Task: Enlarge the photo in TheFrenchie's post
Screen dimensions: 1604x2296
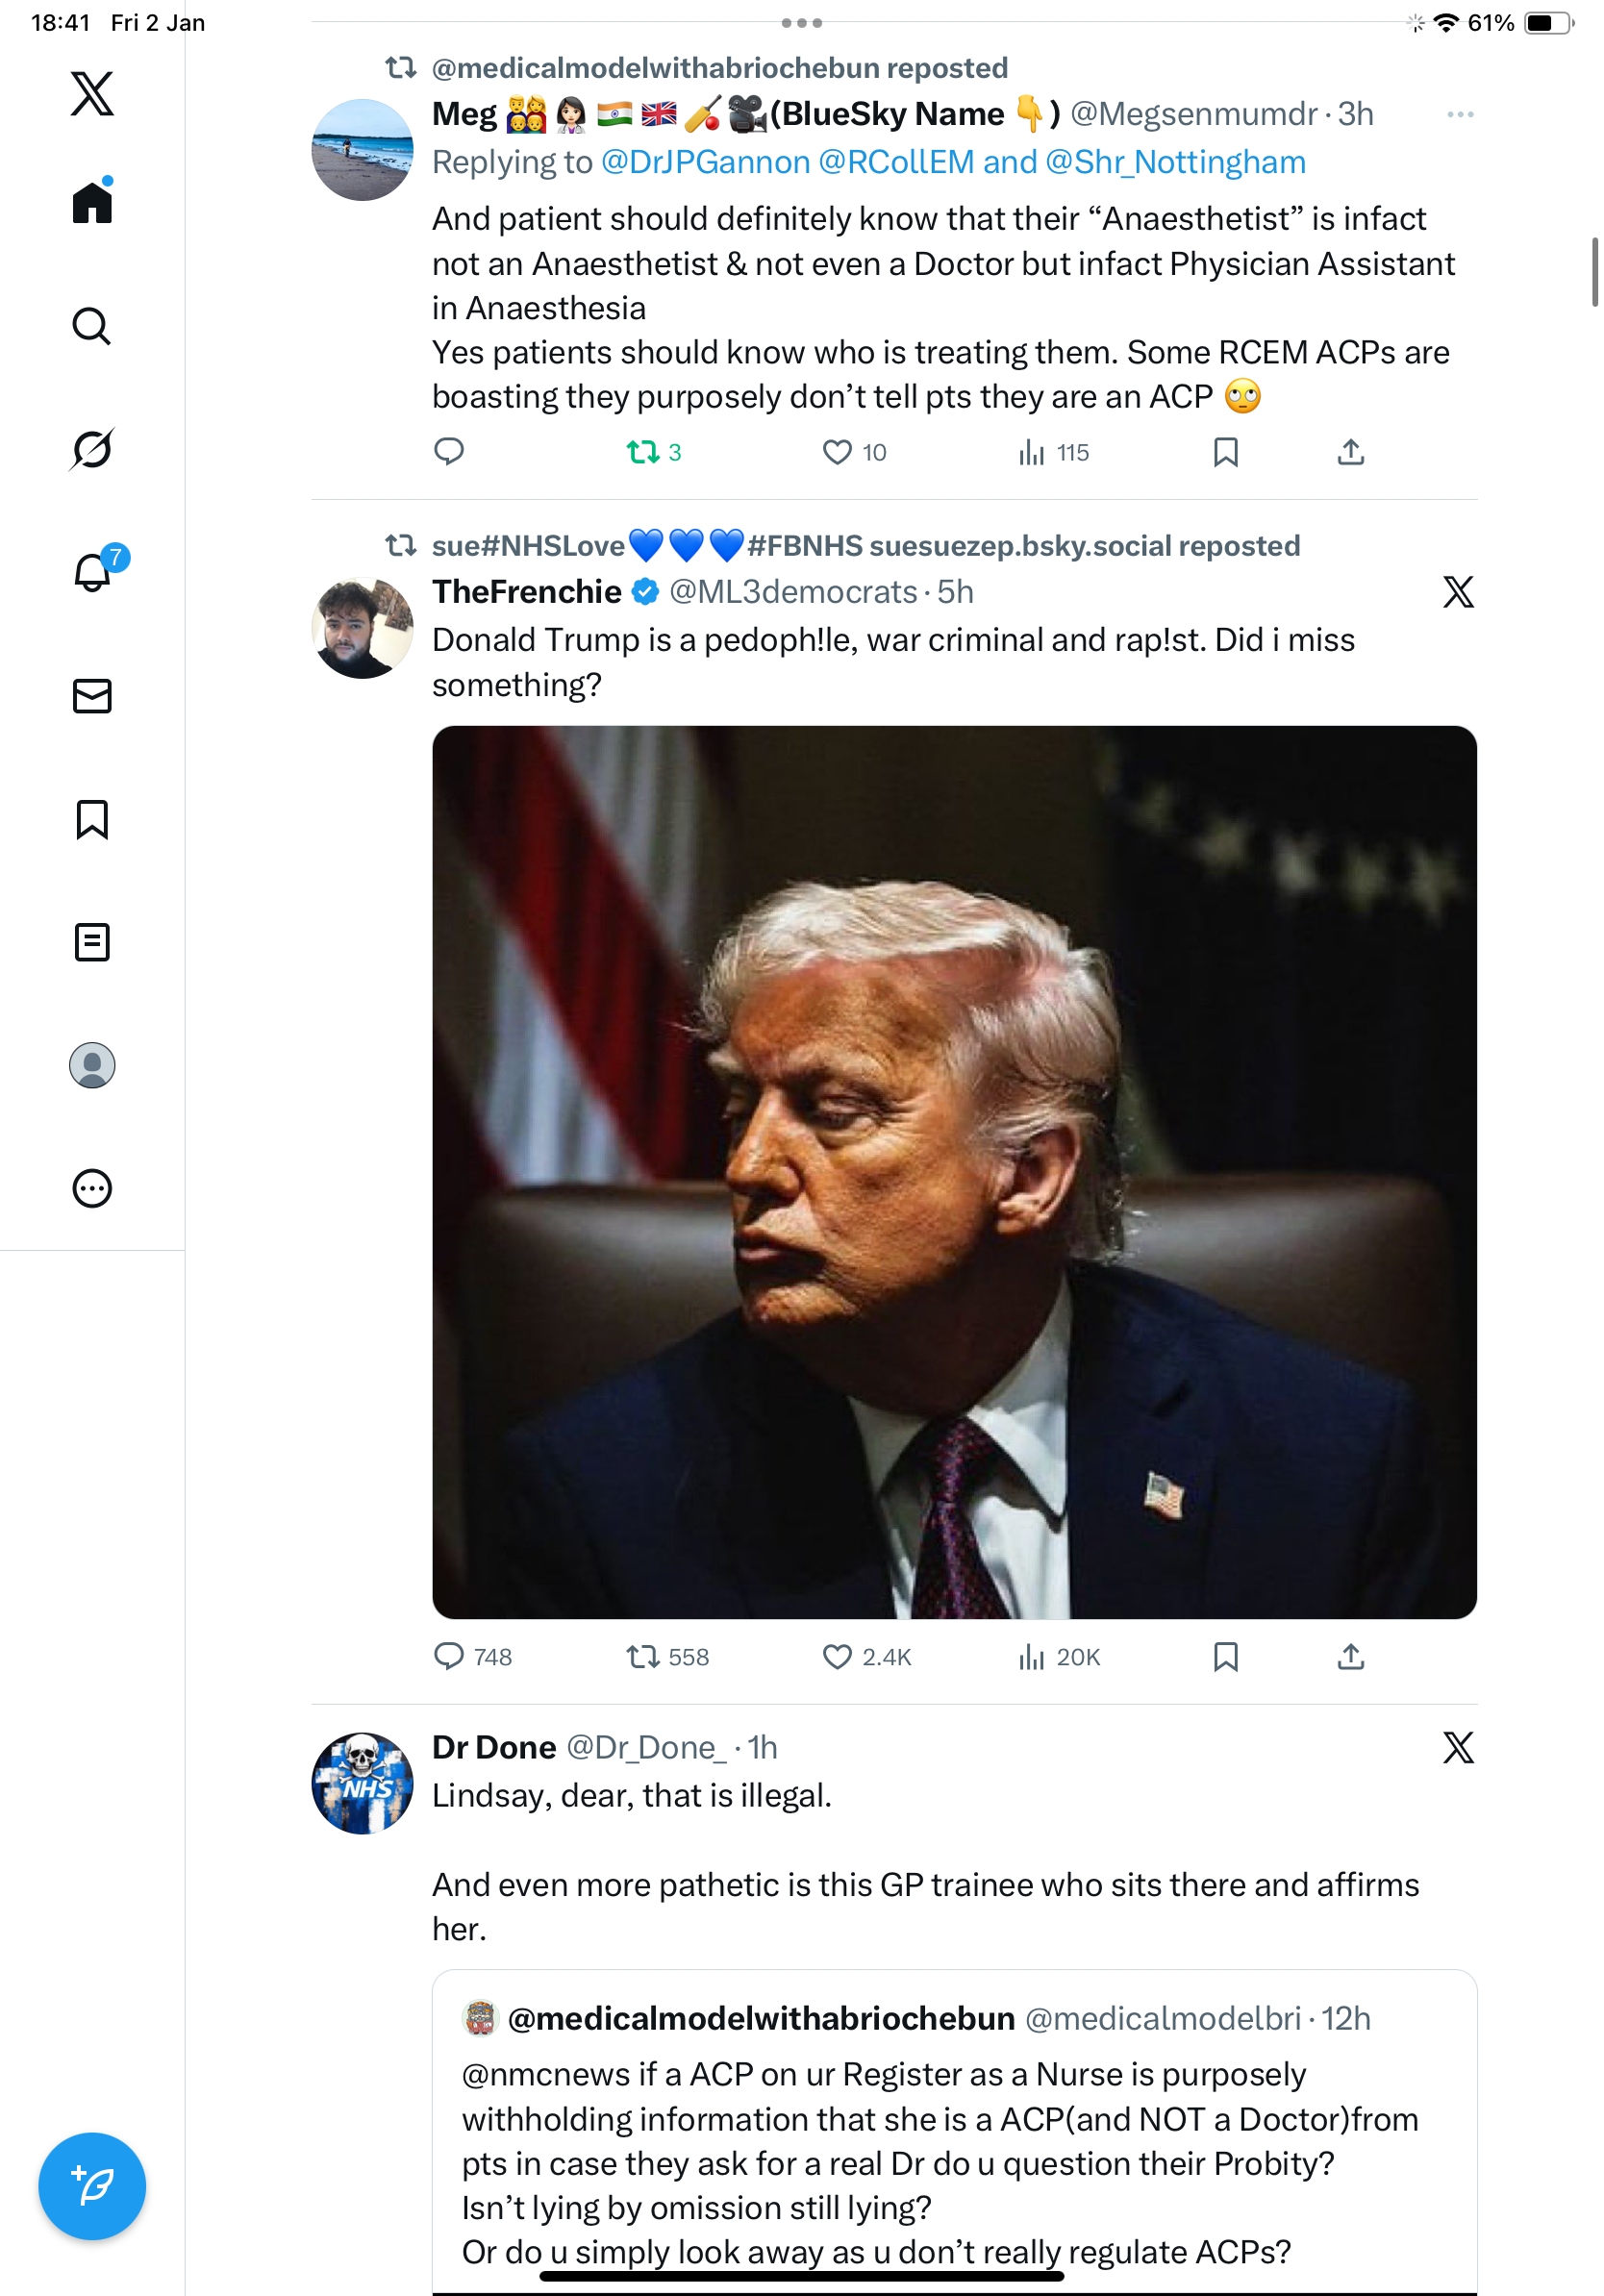Action: point(954,1171)
